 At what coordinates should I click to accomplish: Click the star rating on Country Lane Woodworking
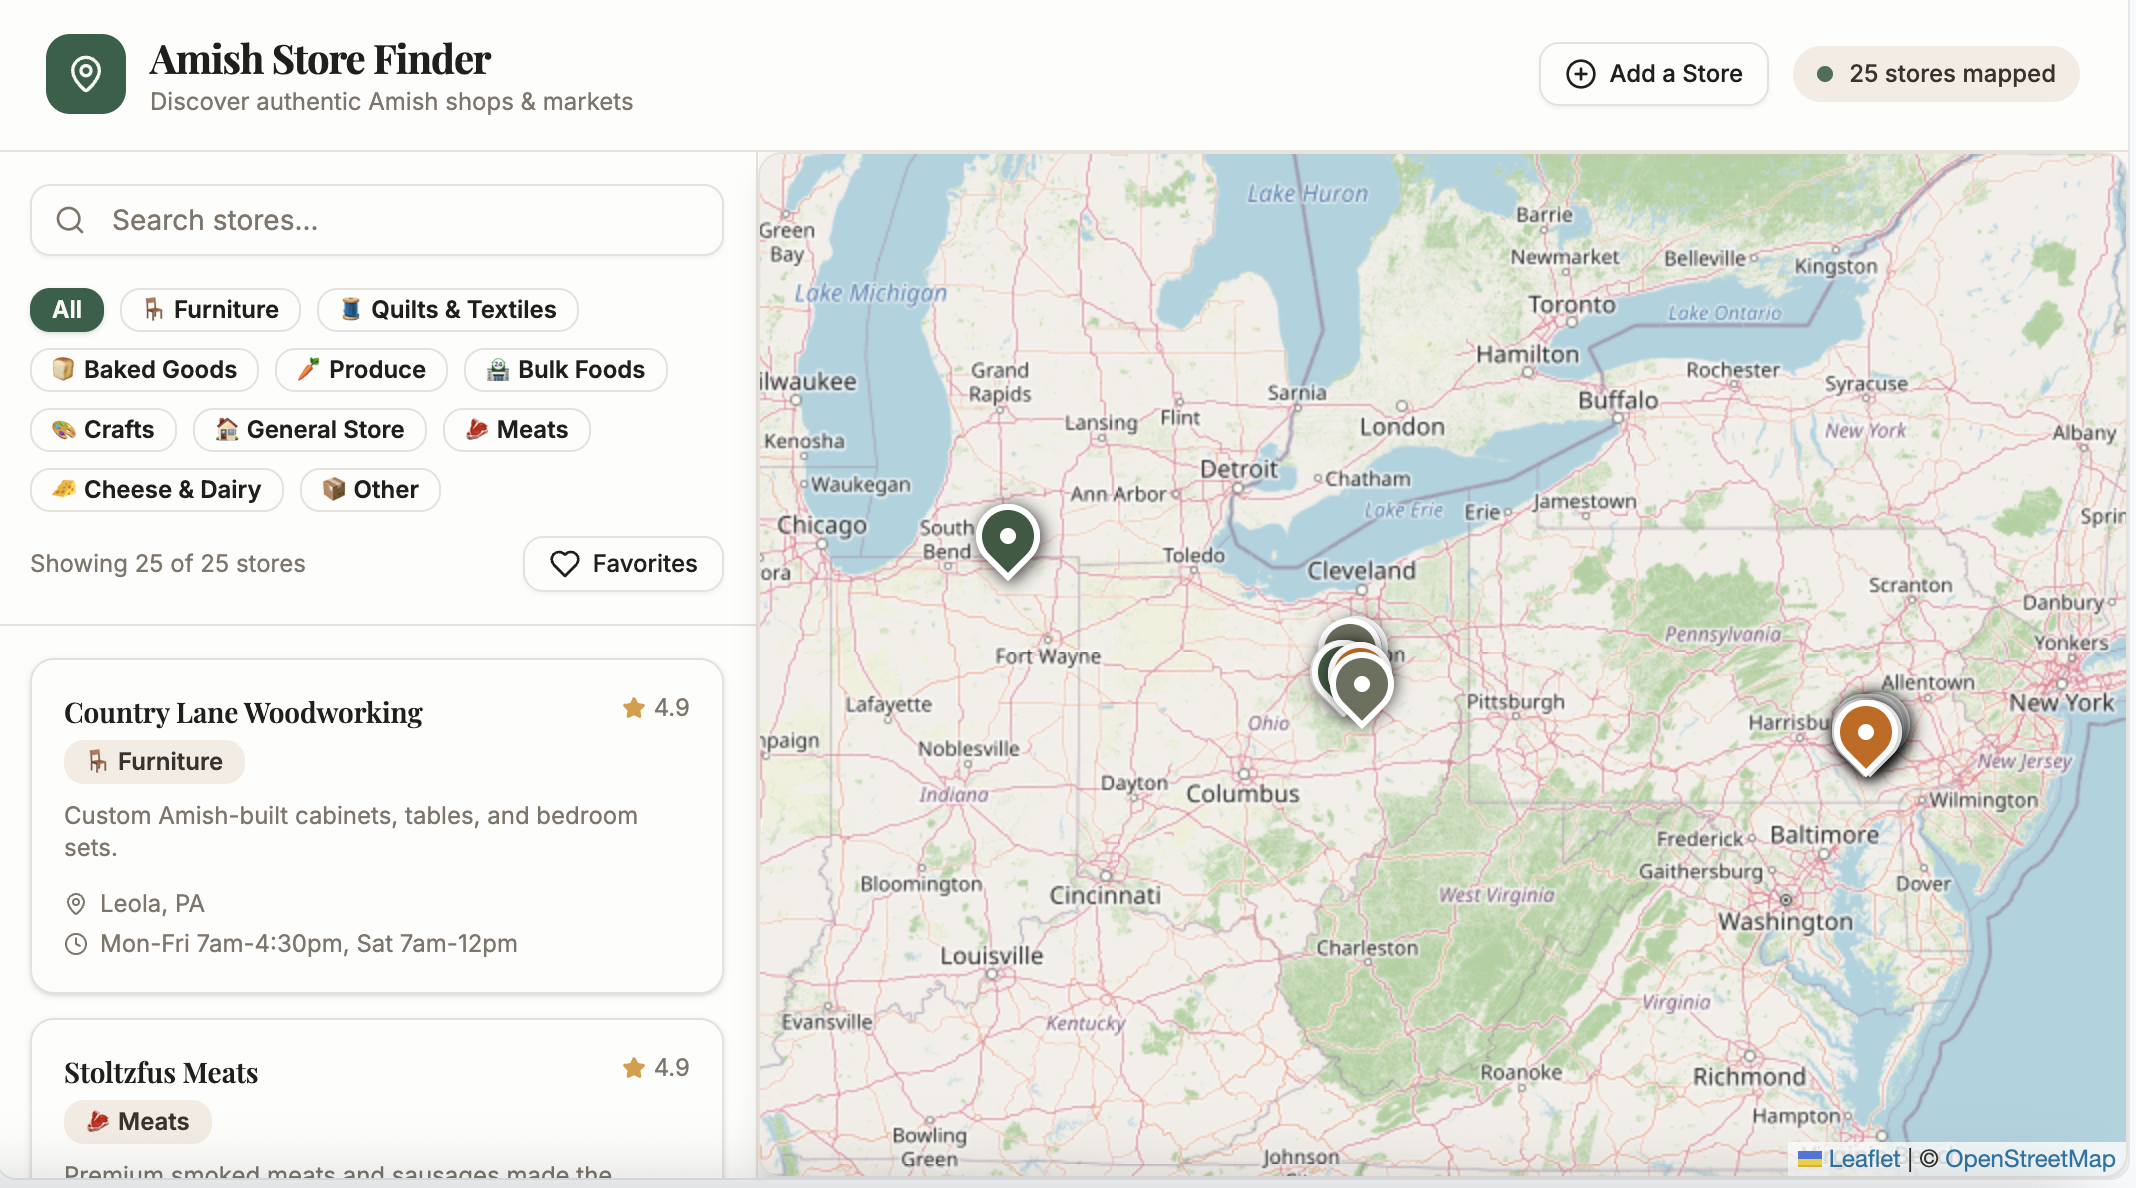[656, 708]
